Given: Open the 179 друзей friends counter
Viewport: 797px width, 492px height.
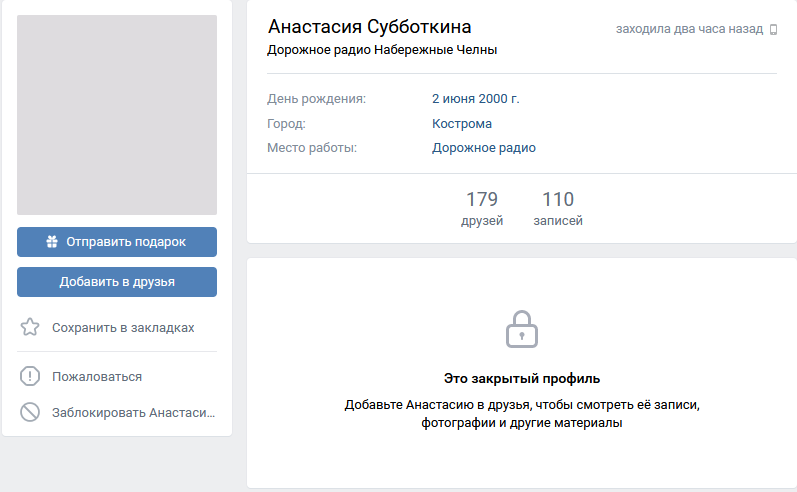Looking at the screenshot, I should (x=482, y=208).
